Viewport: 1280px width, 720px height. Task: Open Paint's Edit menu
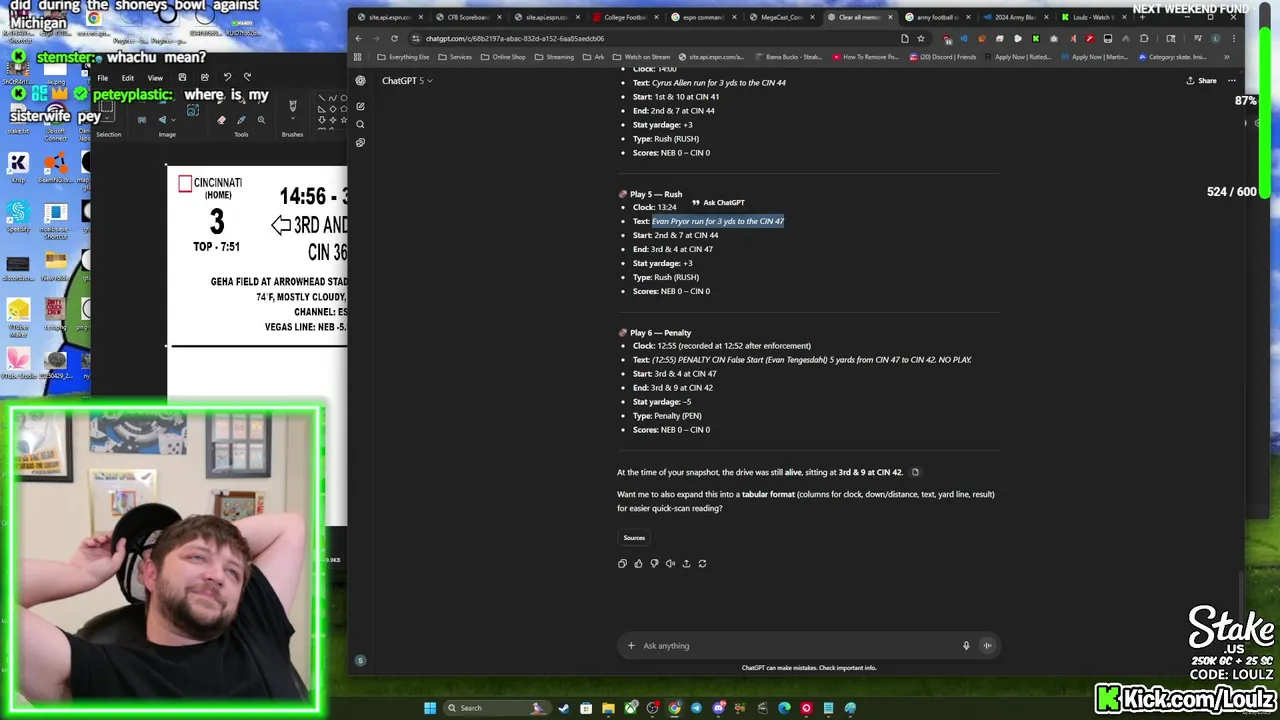click(x=128, y=77)
